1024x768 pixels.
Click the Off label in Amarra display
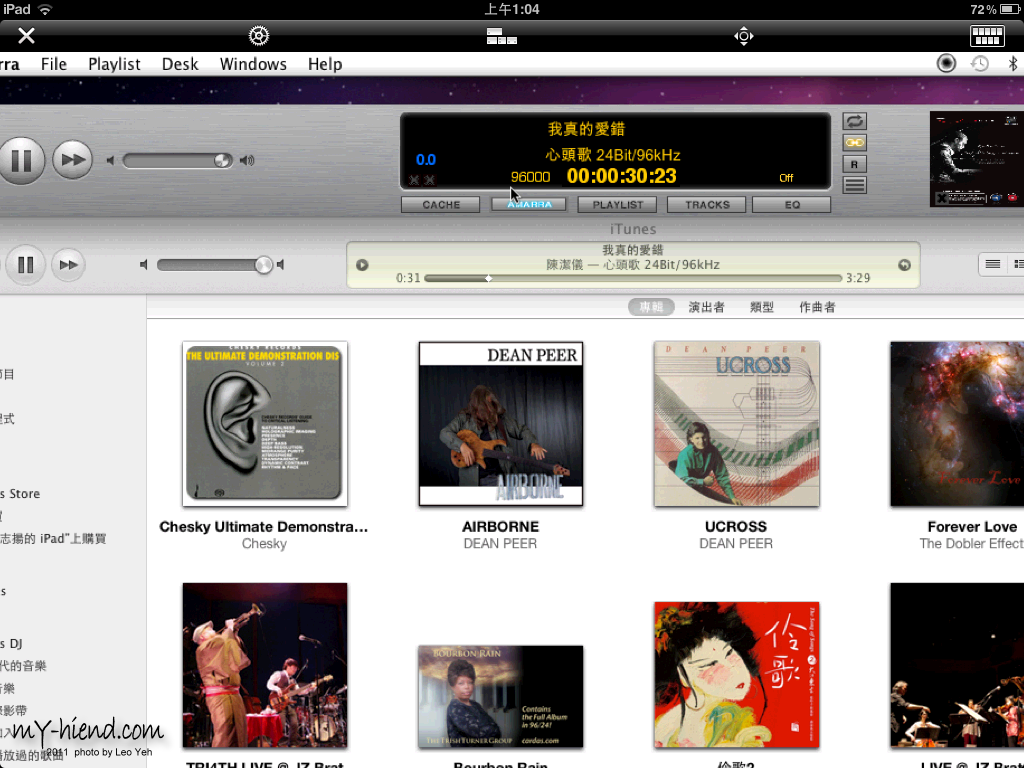[786, 178]
